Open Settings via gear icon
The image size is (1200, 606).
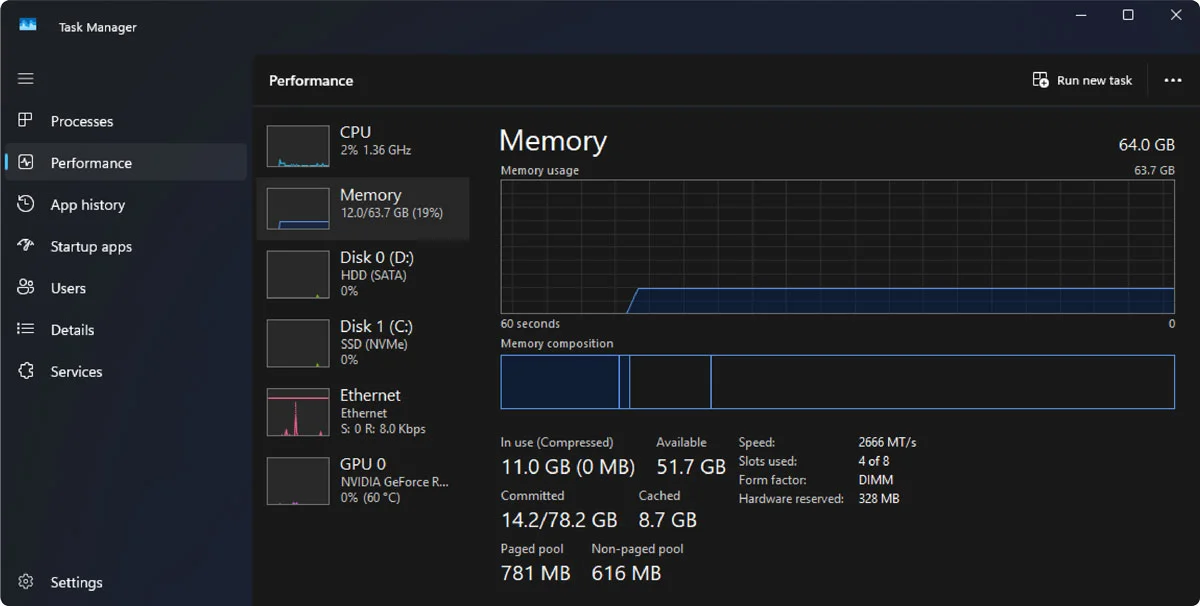click(x=26, y=582)
